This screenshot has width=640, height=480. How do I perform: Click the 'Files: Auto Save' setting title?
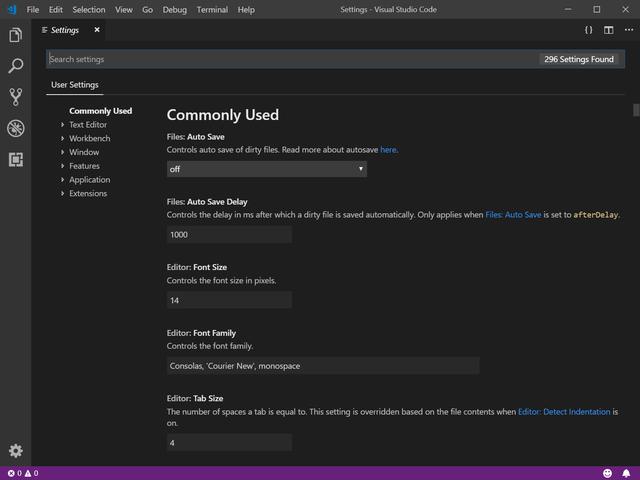[196, 137]
